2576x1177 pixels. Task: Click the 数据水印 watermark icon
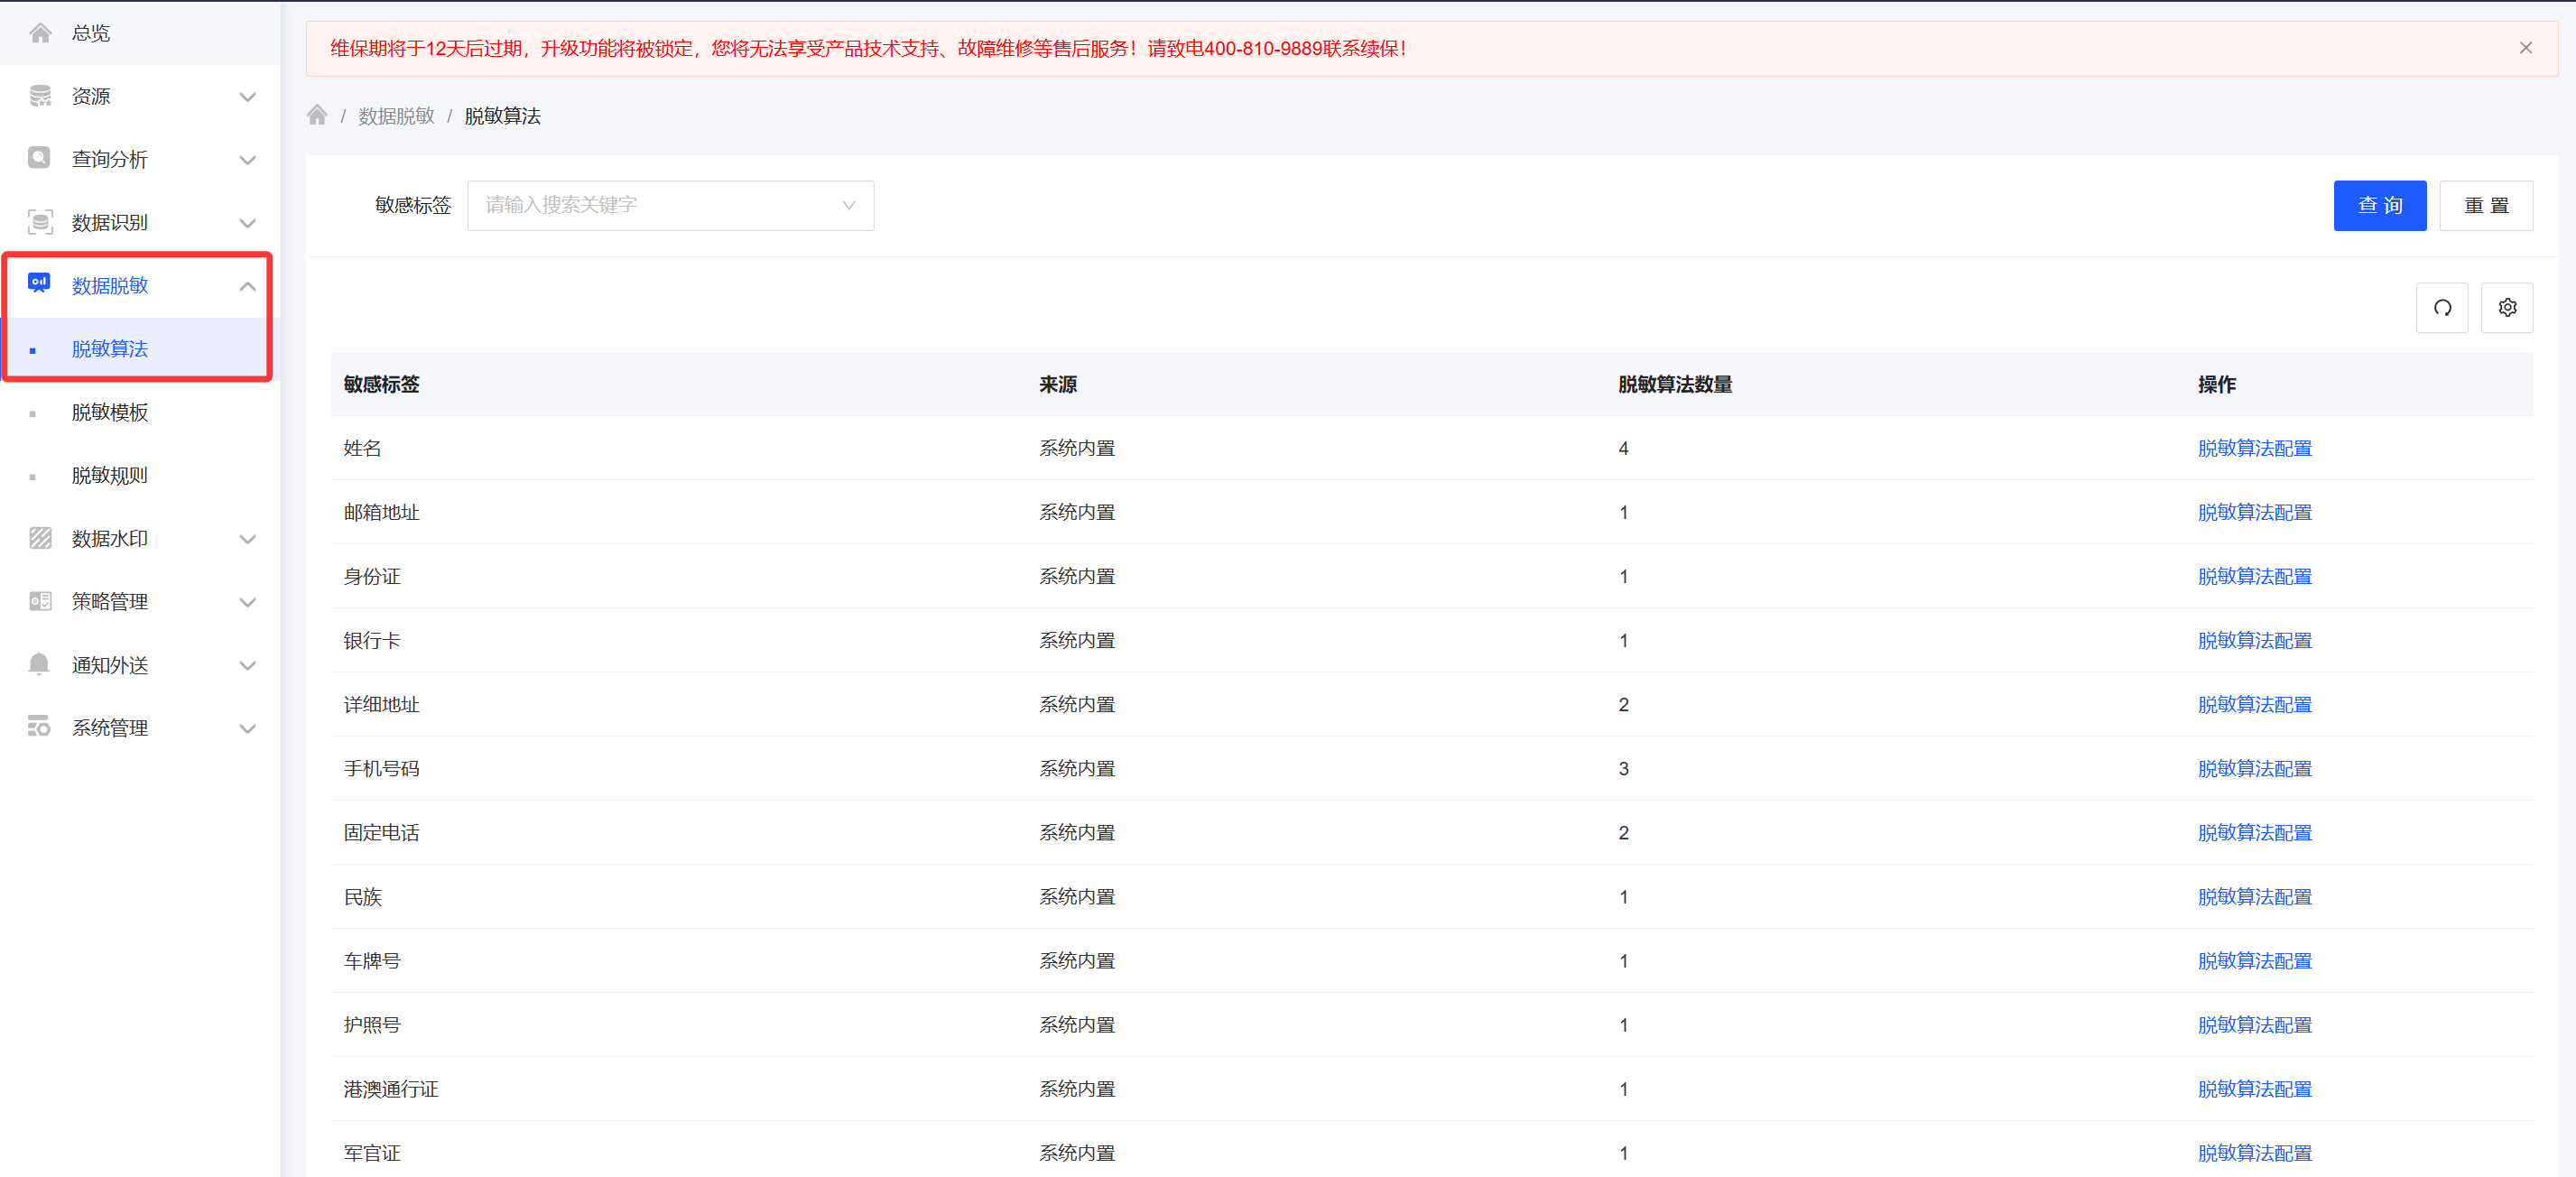point(40,538)
